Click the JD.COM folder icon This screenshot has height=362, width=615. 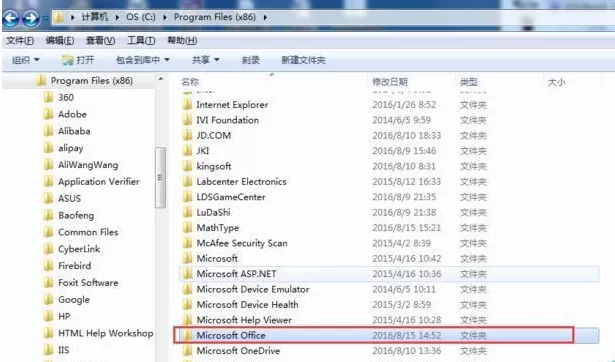(187, 135)
